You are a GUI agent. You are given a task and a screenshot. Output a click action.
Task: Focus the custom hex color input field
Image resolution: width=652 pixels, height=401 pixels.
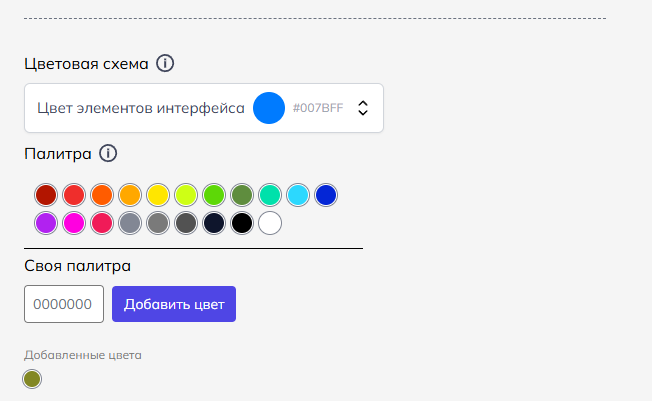tap(64, 304)
